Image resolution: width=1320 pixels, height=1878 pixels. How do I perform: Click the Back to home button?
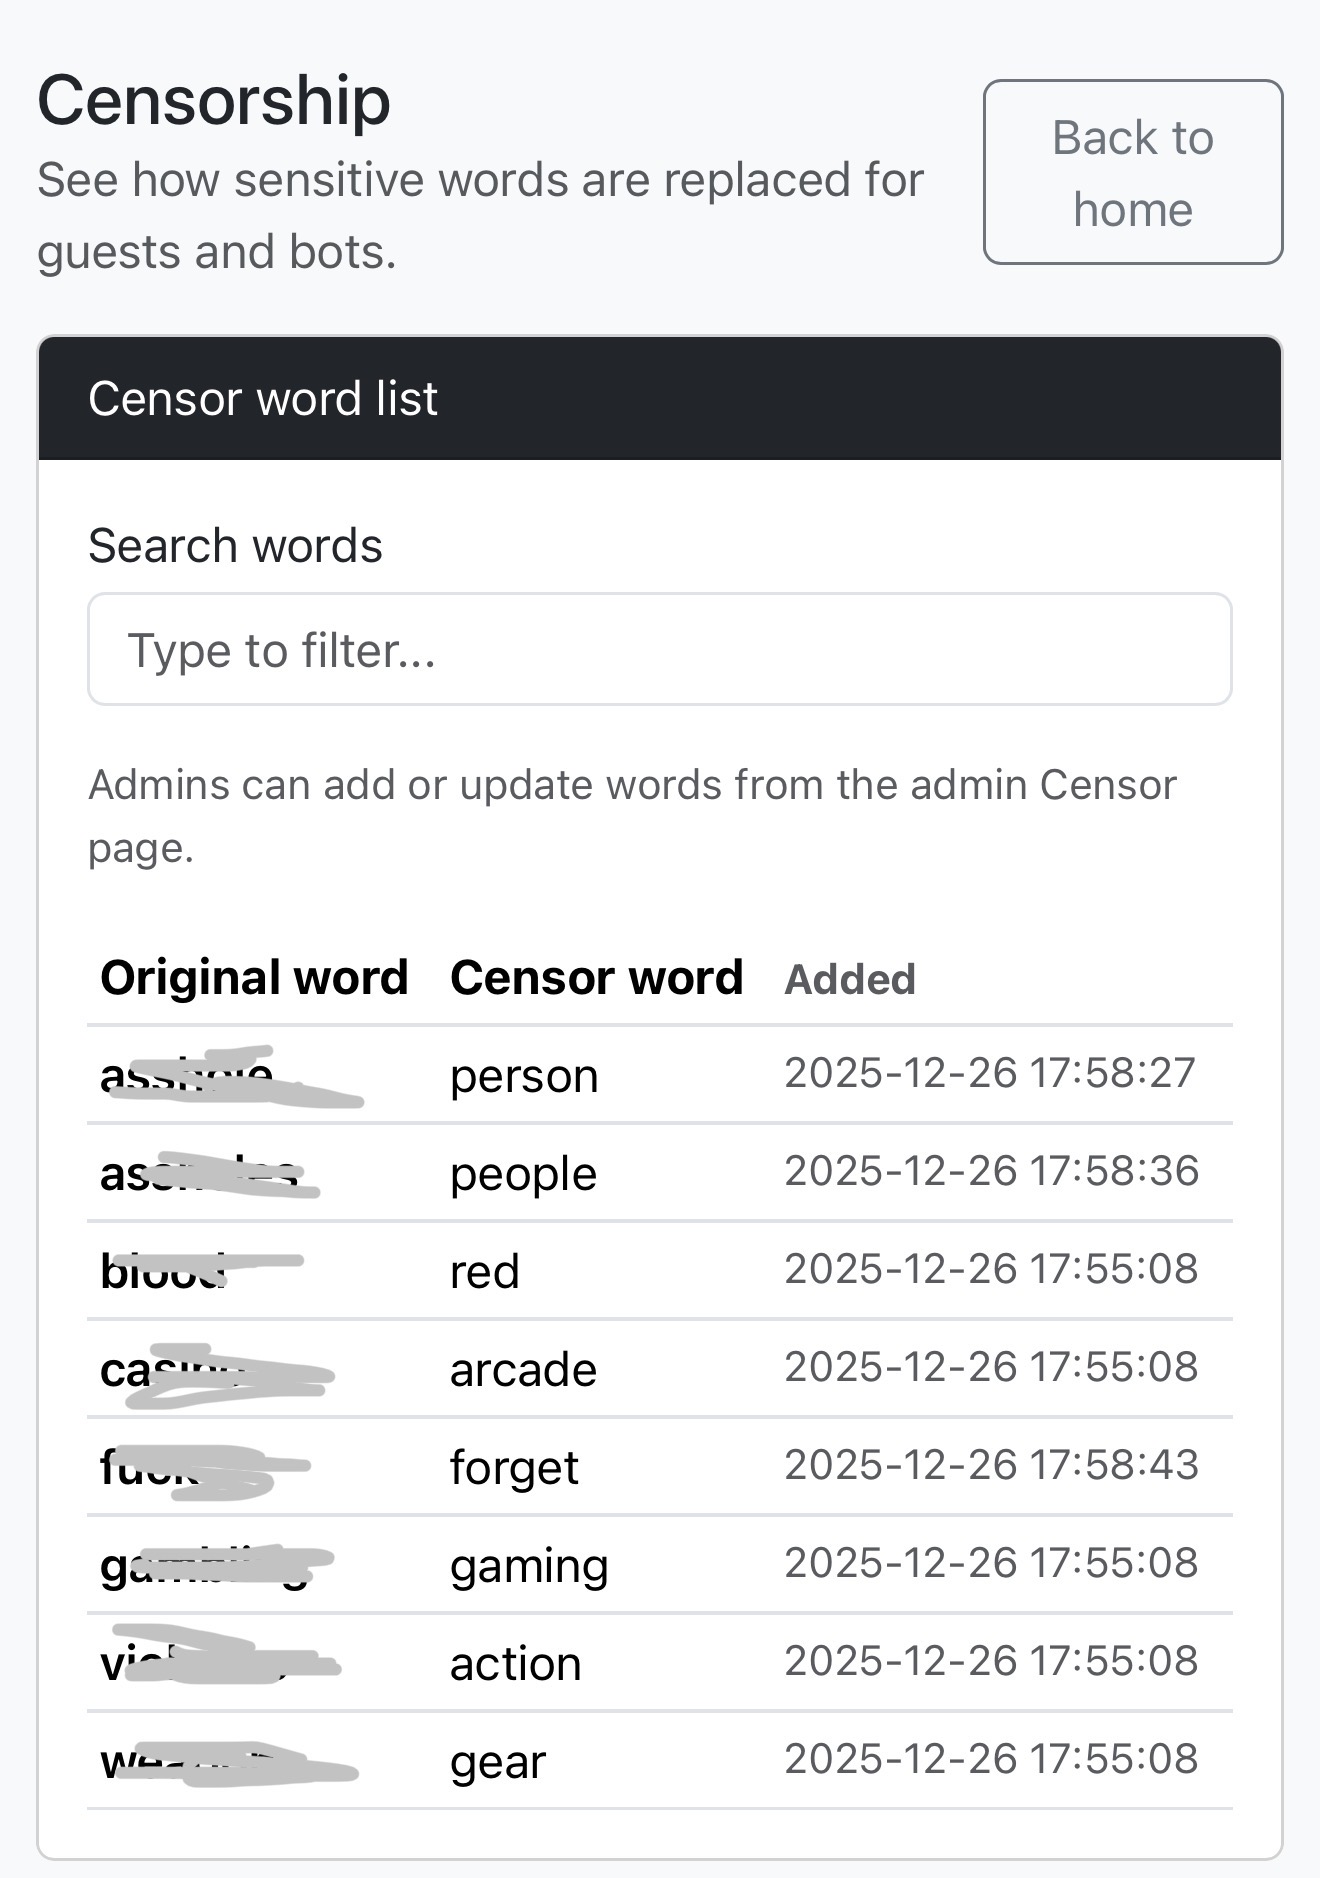1132,172
